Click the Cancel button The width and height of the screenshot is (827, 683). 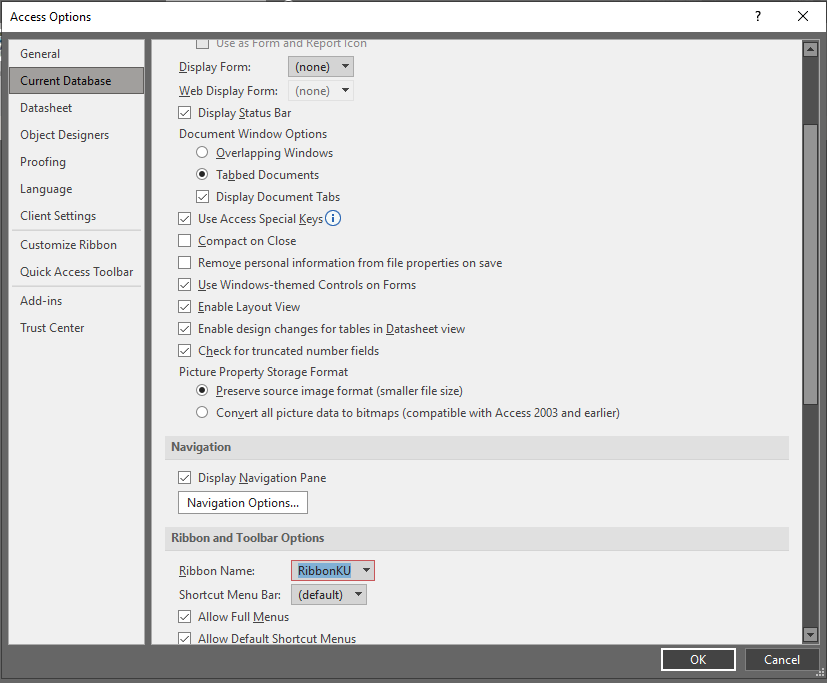782,659
